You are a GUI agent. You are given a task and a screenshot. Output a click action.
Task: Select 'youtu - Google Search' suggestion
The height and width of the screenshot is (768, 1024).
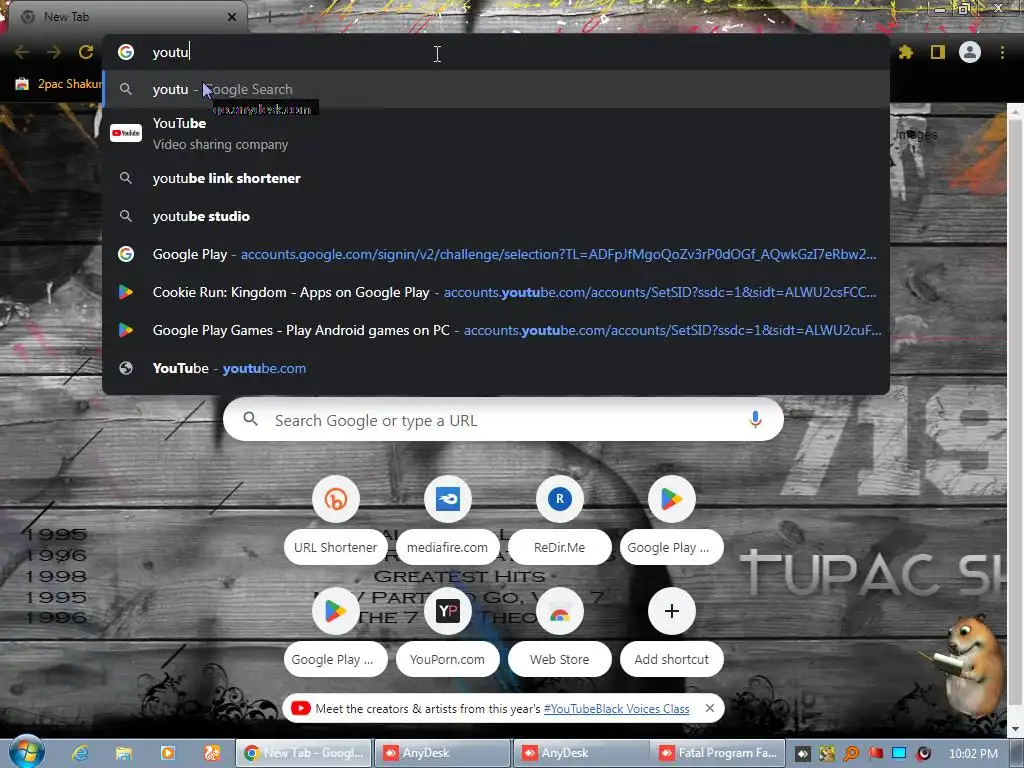click(x=496, y=89)
